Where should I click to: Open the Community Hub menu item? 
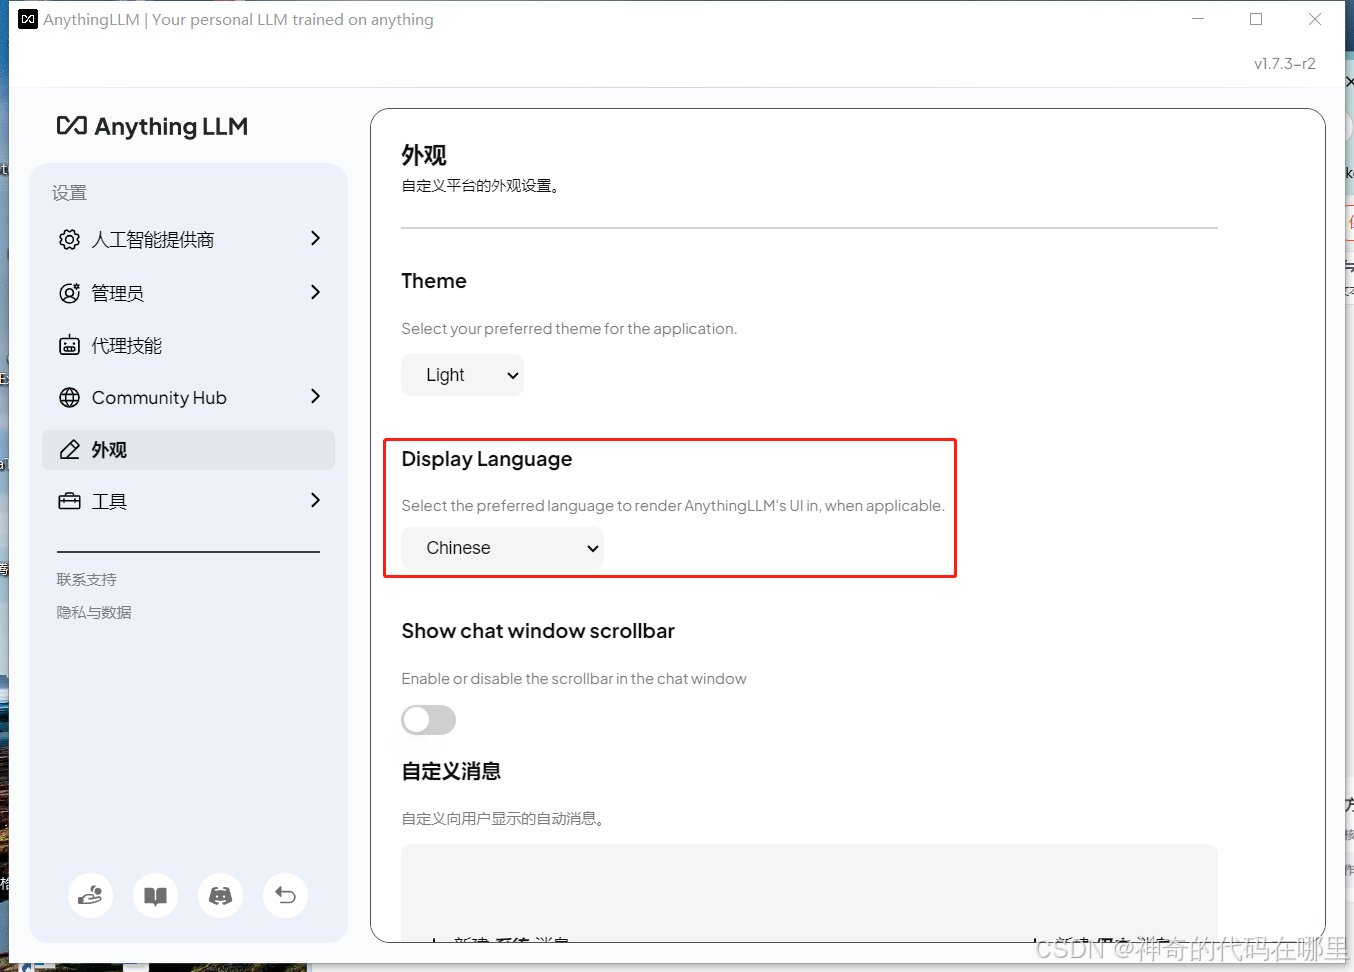point(188,397)
